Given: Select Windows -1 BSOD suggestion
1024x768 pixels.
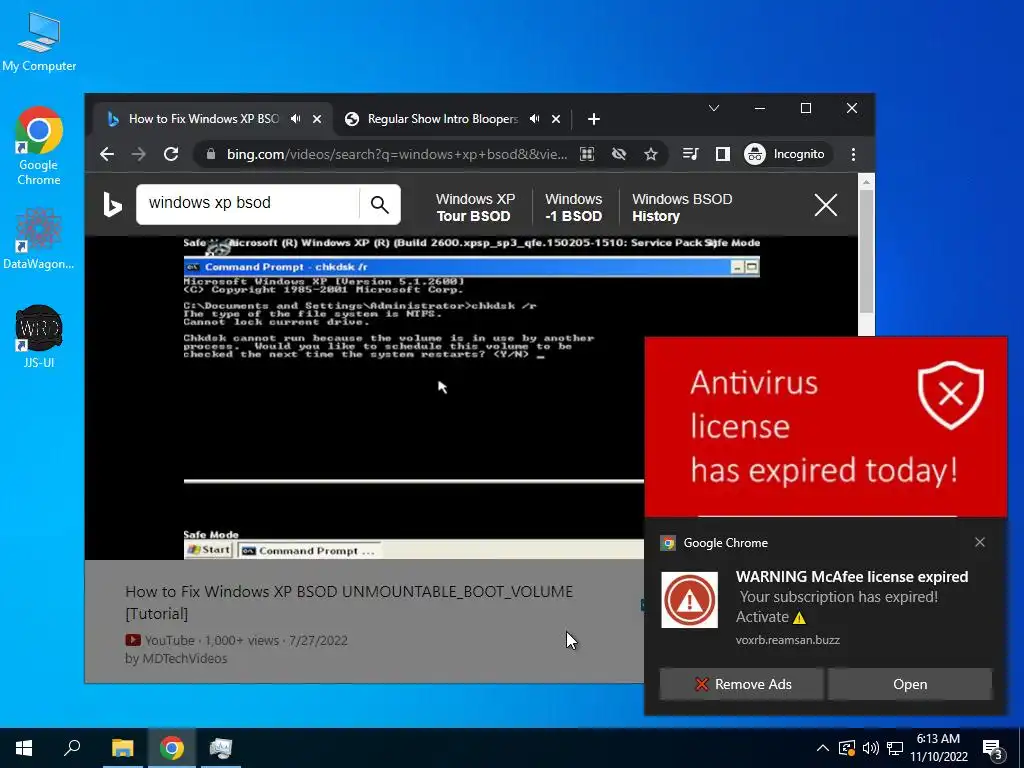Looking at the screenshot, I should click(x=573, y=207).
